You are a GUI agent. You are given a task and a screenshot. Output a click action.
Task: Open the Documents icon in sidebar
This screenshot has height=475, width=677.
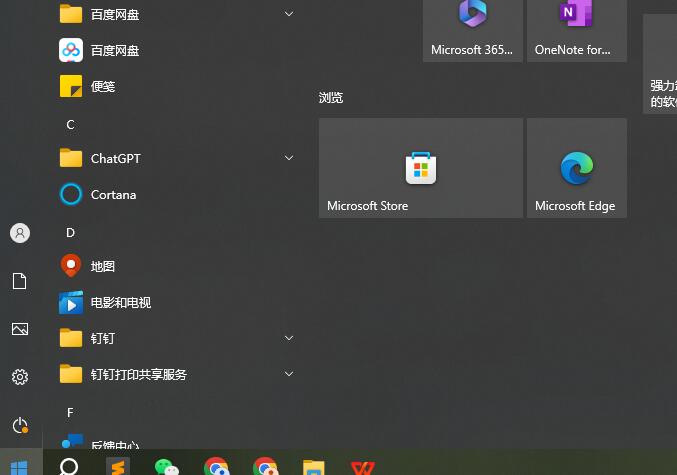(20, 281)
